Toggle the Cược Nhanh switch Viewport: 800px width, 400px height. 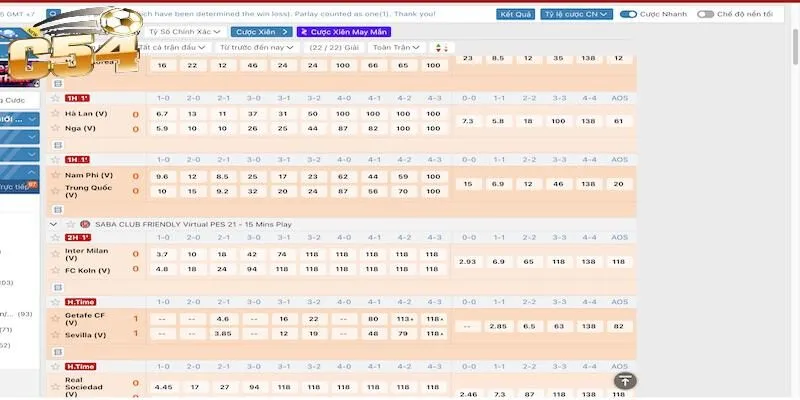point(629,15)
